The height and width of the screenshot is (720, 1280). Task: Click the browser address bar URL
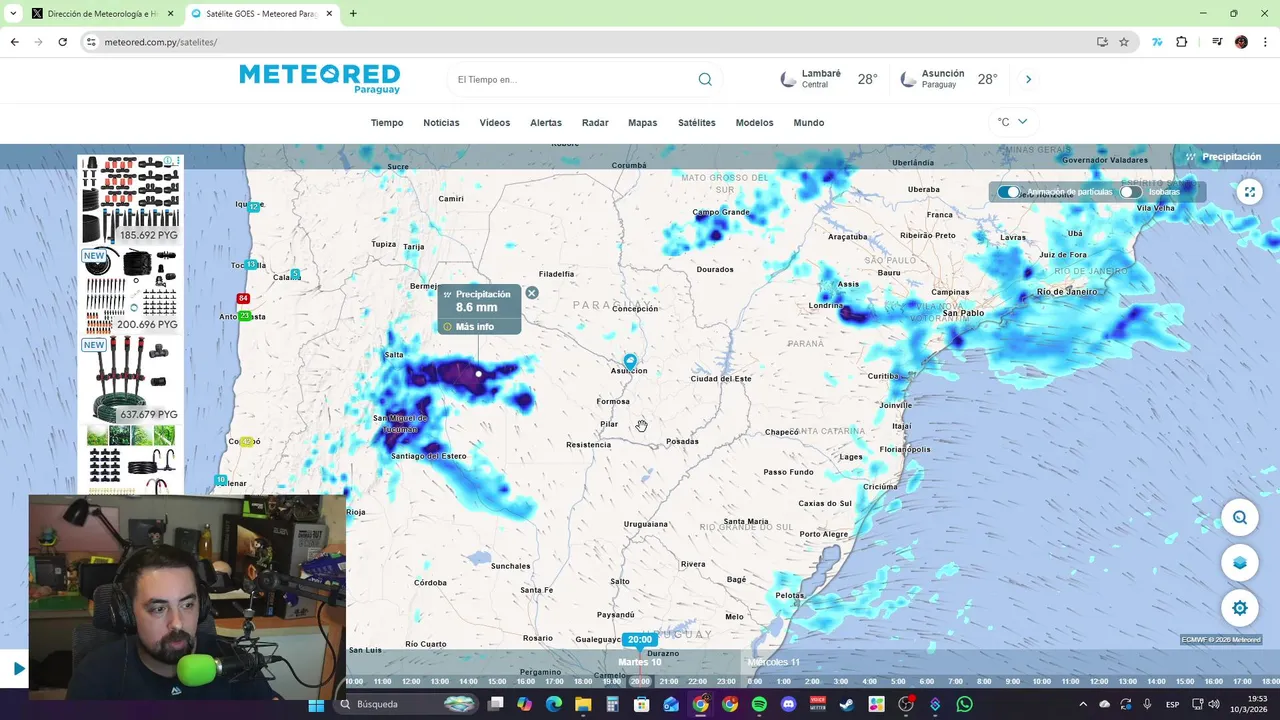(x=161, y=42)
